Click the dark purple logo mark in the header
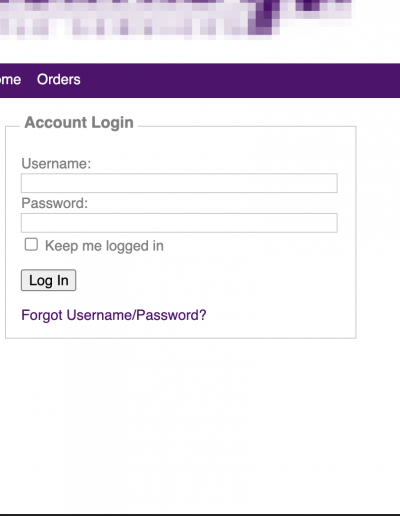The width and height of the screenshot is (400, 516). coord(265,17)
